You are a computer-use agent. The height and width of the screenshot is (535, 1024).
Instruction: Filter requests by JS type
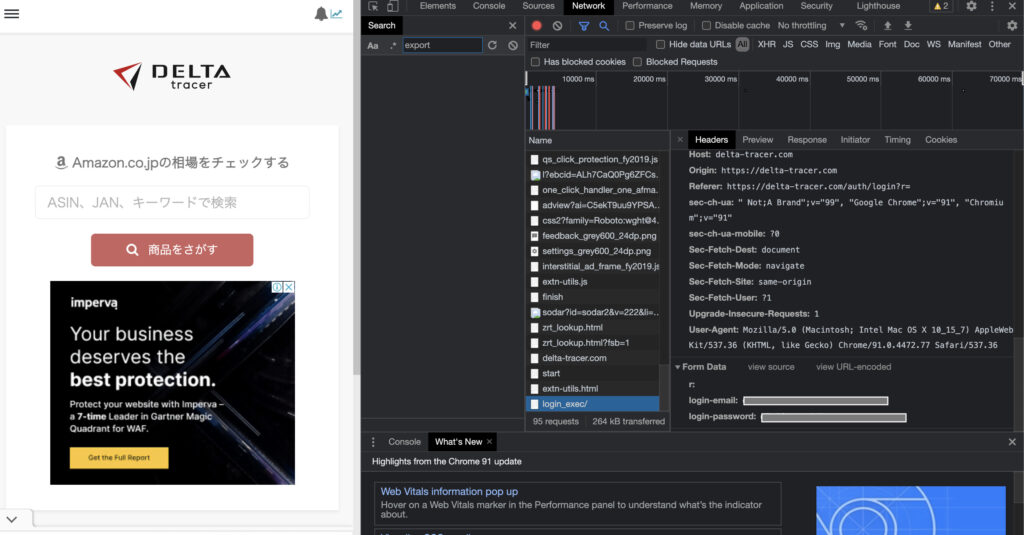click(x=788, y=44)
